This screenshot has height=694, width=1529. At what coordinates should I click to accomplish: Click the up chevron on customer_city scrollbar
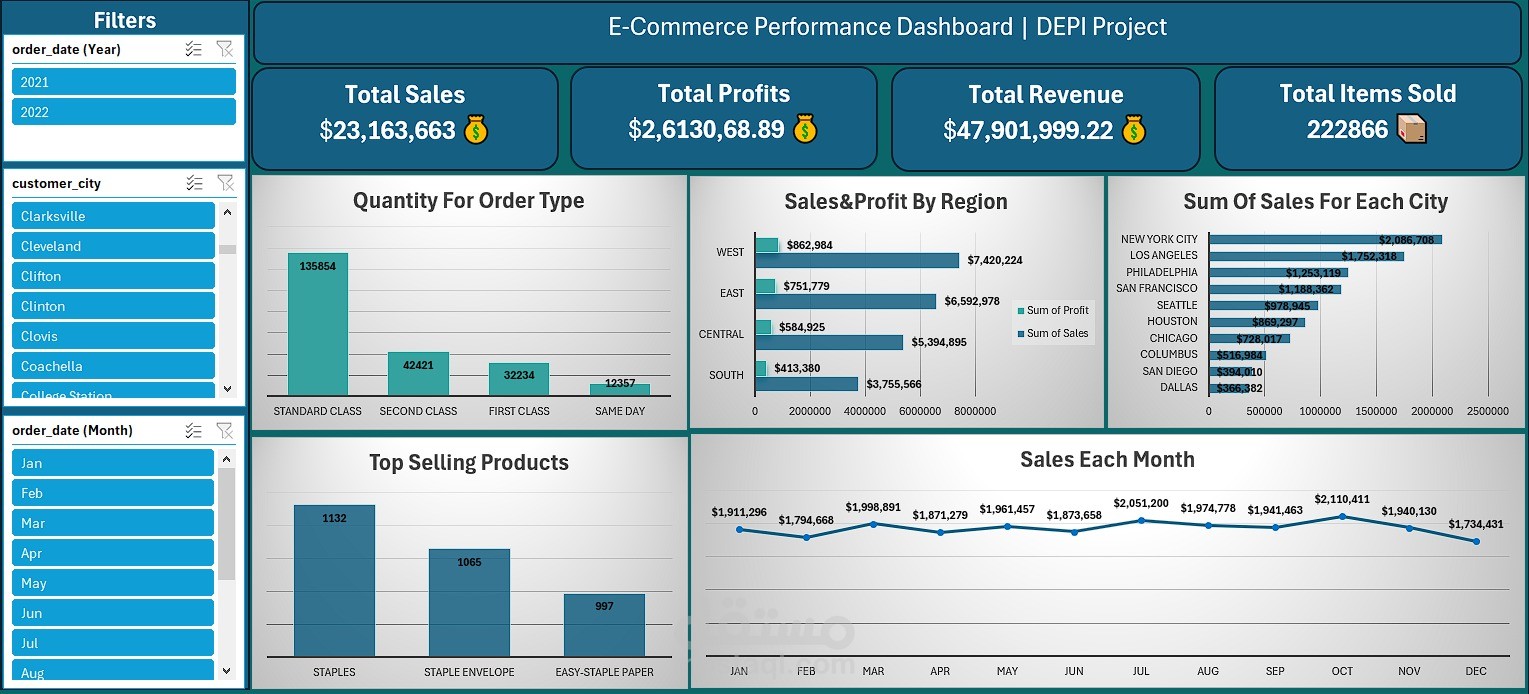(227, 212)
